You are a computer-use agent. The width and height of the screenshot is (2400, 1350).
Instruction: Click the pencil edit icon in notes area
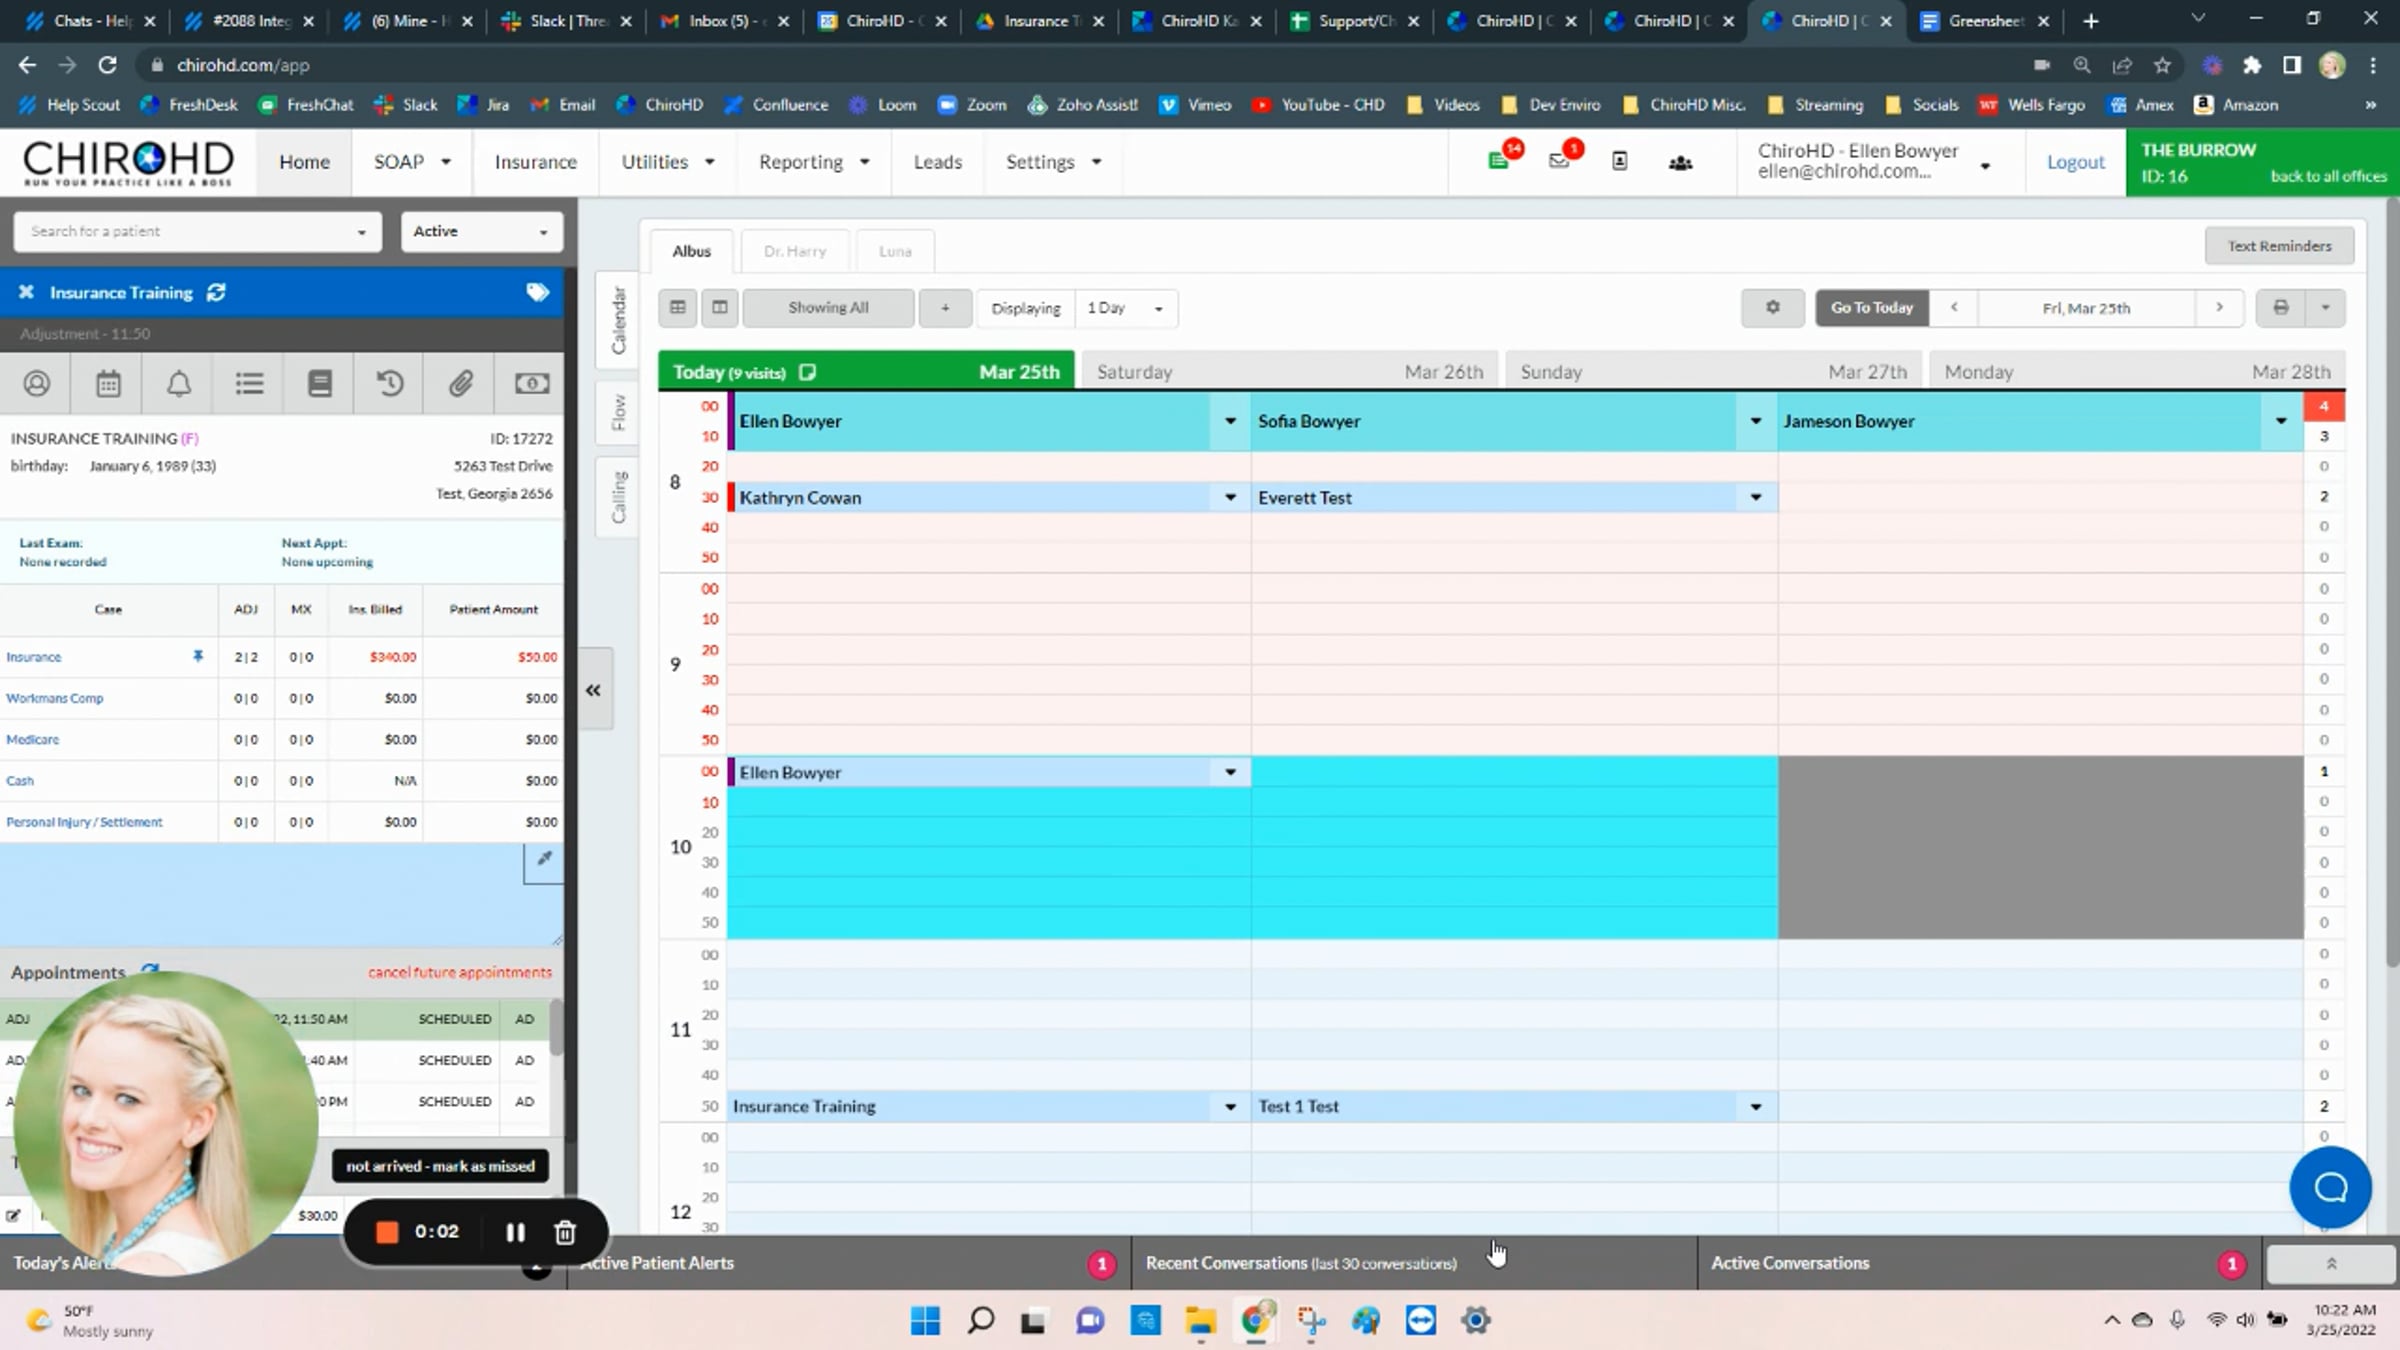[x=543, y=860]
